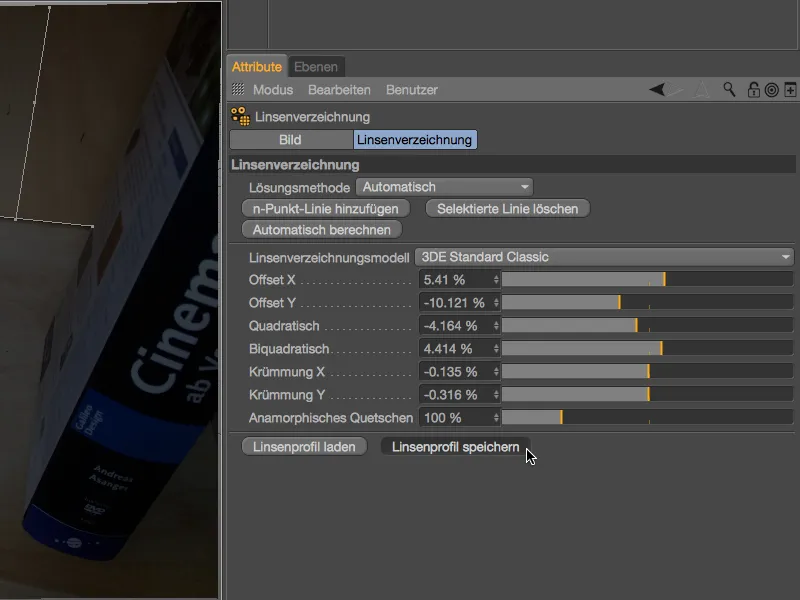Click the Krümmung Y slider bar
The width and height of the screenshot is (800, 600).
pos(647,394)
